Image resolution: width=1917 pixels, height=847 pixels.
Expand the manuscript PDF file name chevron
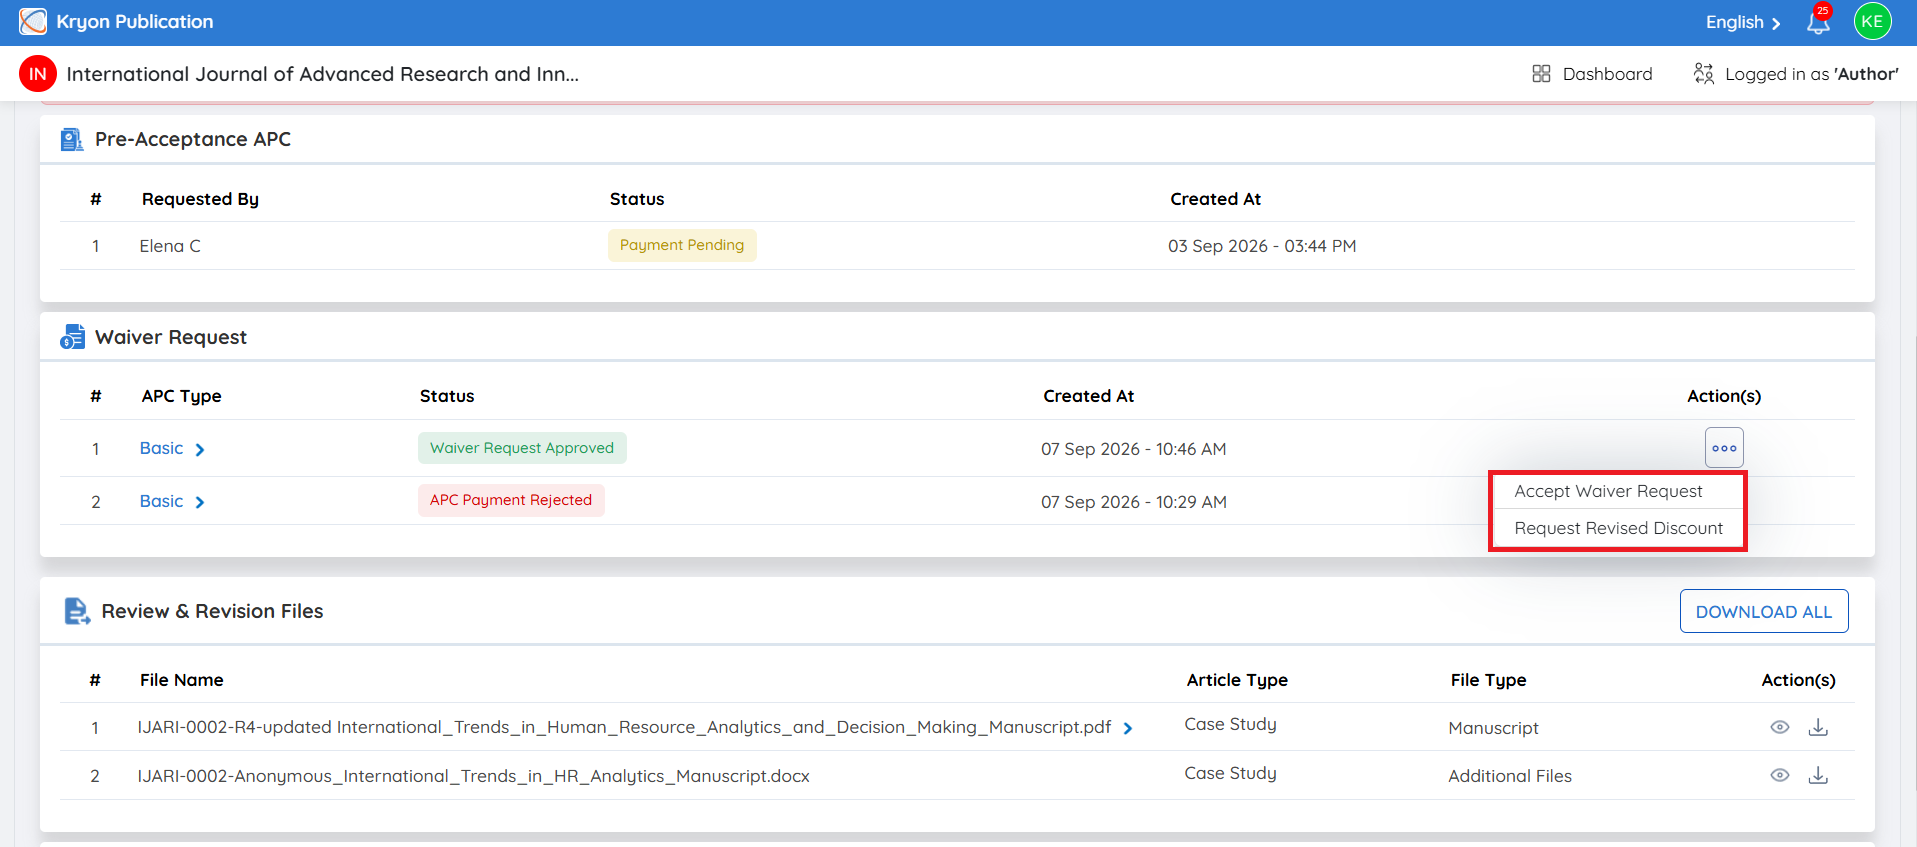point(1128,728)
